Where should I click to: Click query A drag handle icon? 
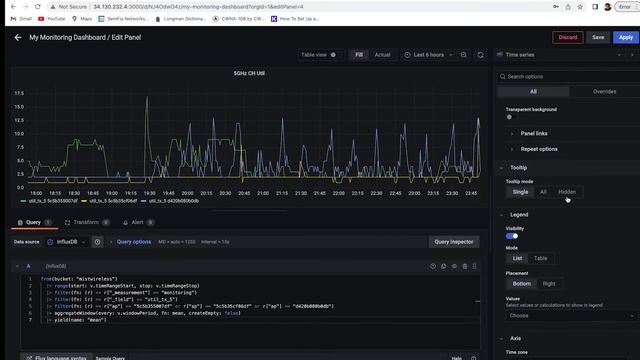474,267
